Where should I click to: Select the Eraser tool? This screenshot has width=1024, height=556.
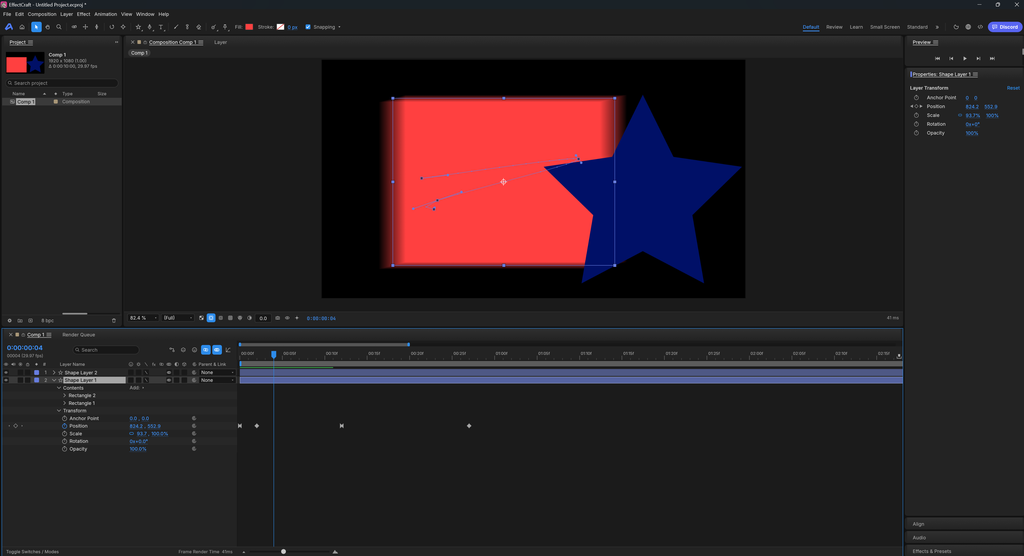click(199, 27)
